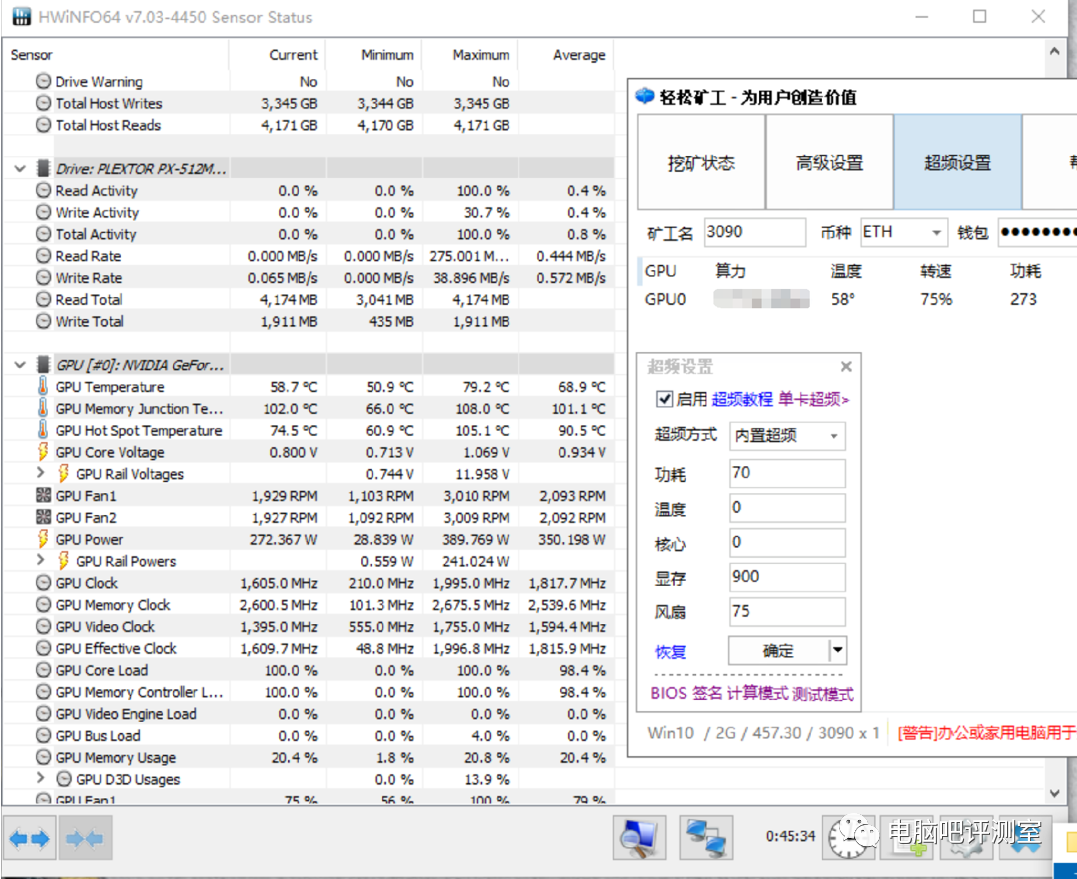Expand the GPU D3D Usages subtree
The height and width of the screenshot is (879, 1077).
pos(41,777)
